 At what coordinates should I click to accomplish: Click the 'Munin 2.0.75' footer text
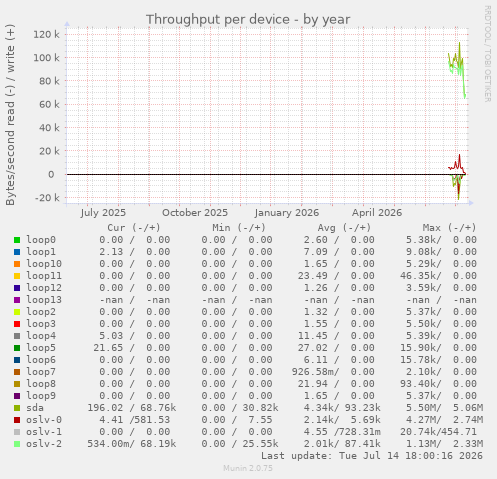pyautogui.click(x=248, y=468)
